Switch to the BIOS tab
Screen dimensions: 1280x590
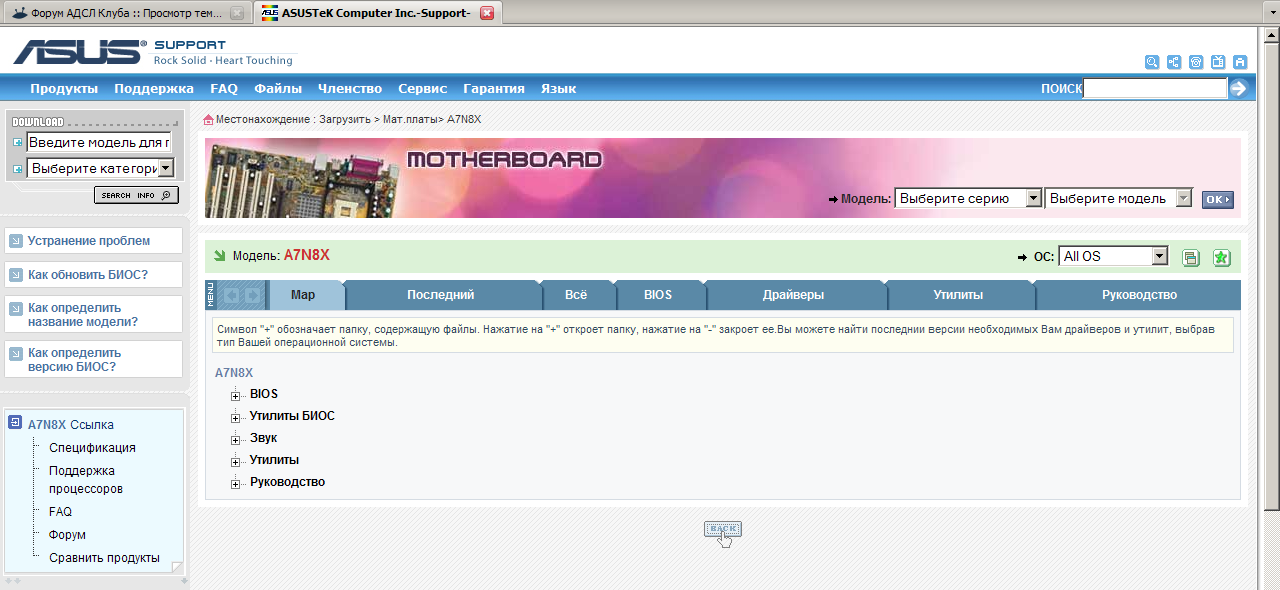(x=658, y=295)
